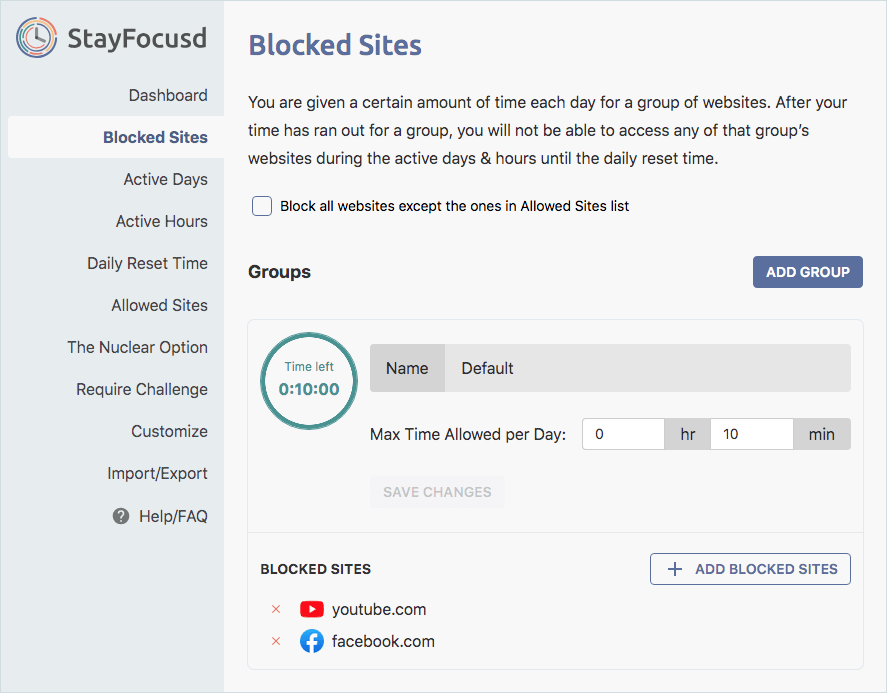Click the youtube.com site entry
The width and height of the screenshot is (887, 693).
[x=379, y=609]
